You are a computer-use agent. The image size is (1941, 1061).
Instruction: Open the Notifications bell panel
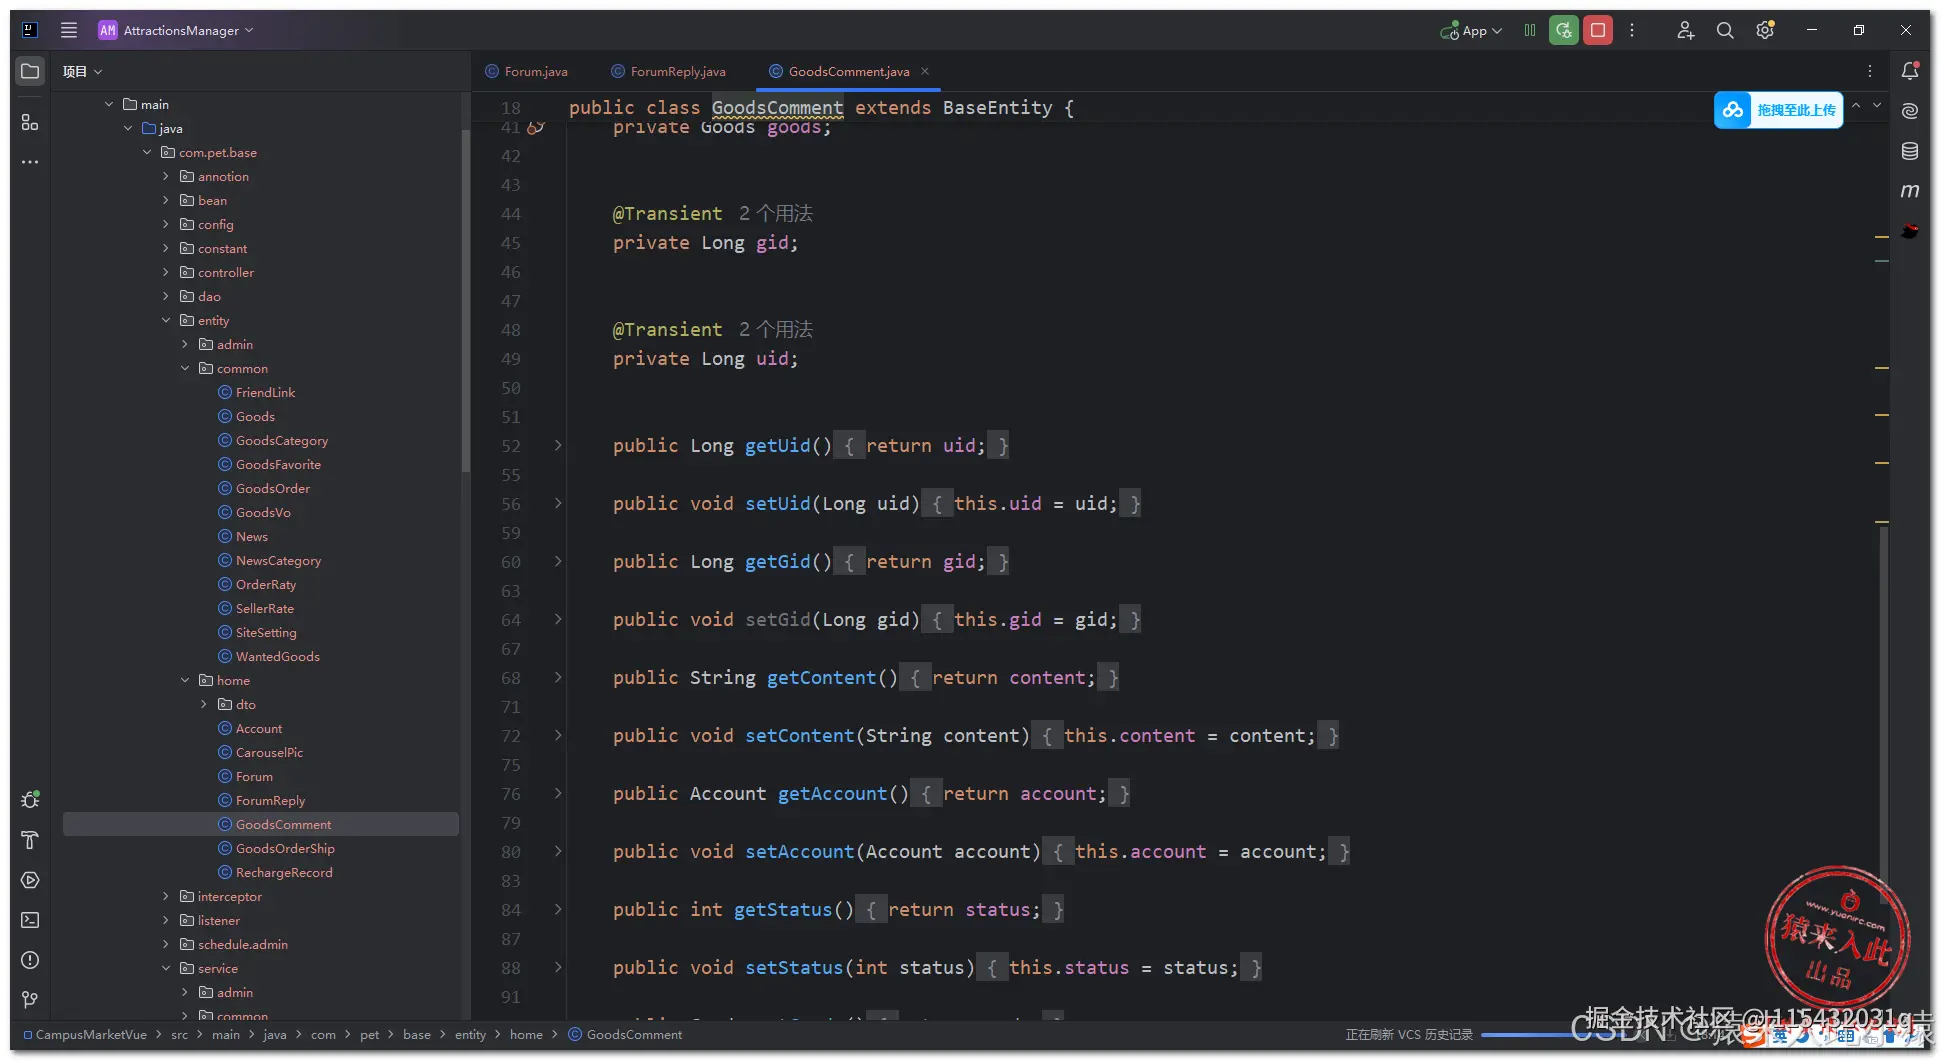pos(1910,71)
